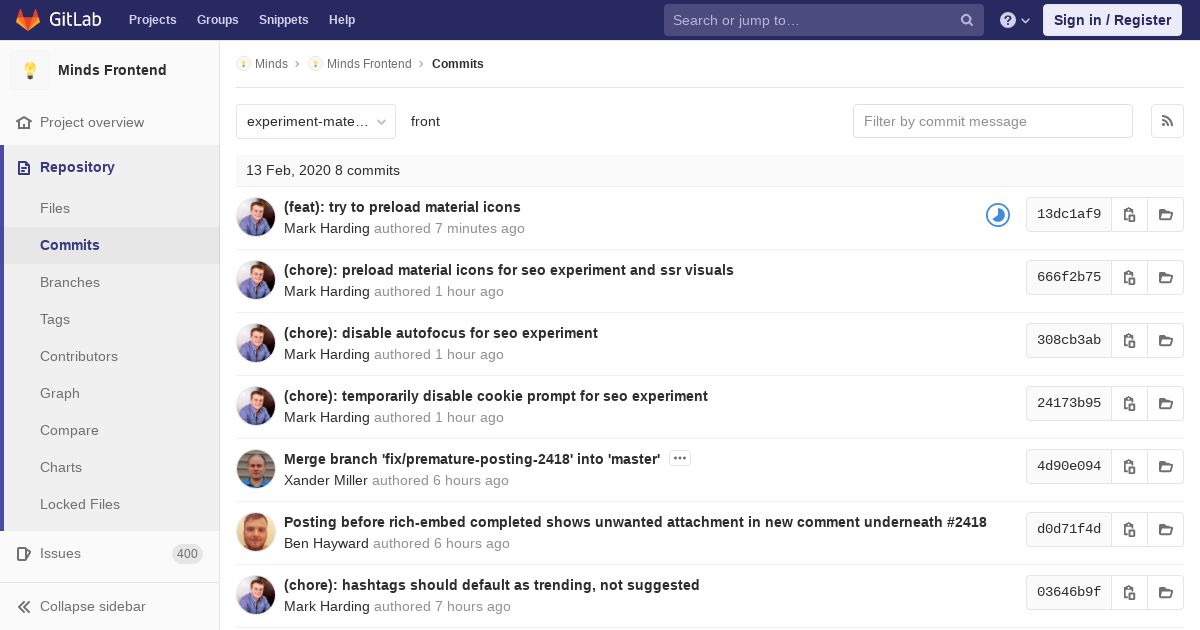Screen dimensions: 1200x630
Task: Open the experiment-mate branch selector dropdown
Action: (316, 121)
